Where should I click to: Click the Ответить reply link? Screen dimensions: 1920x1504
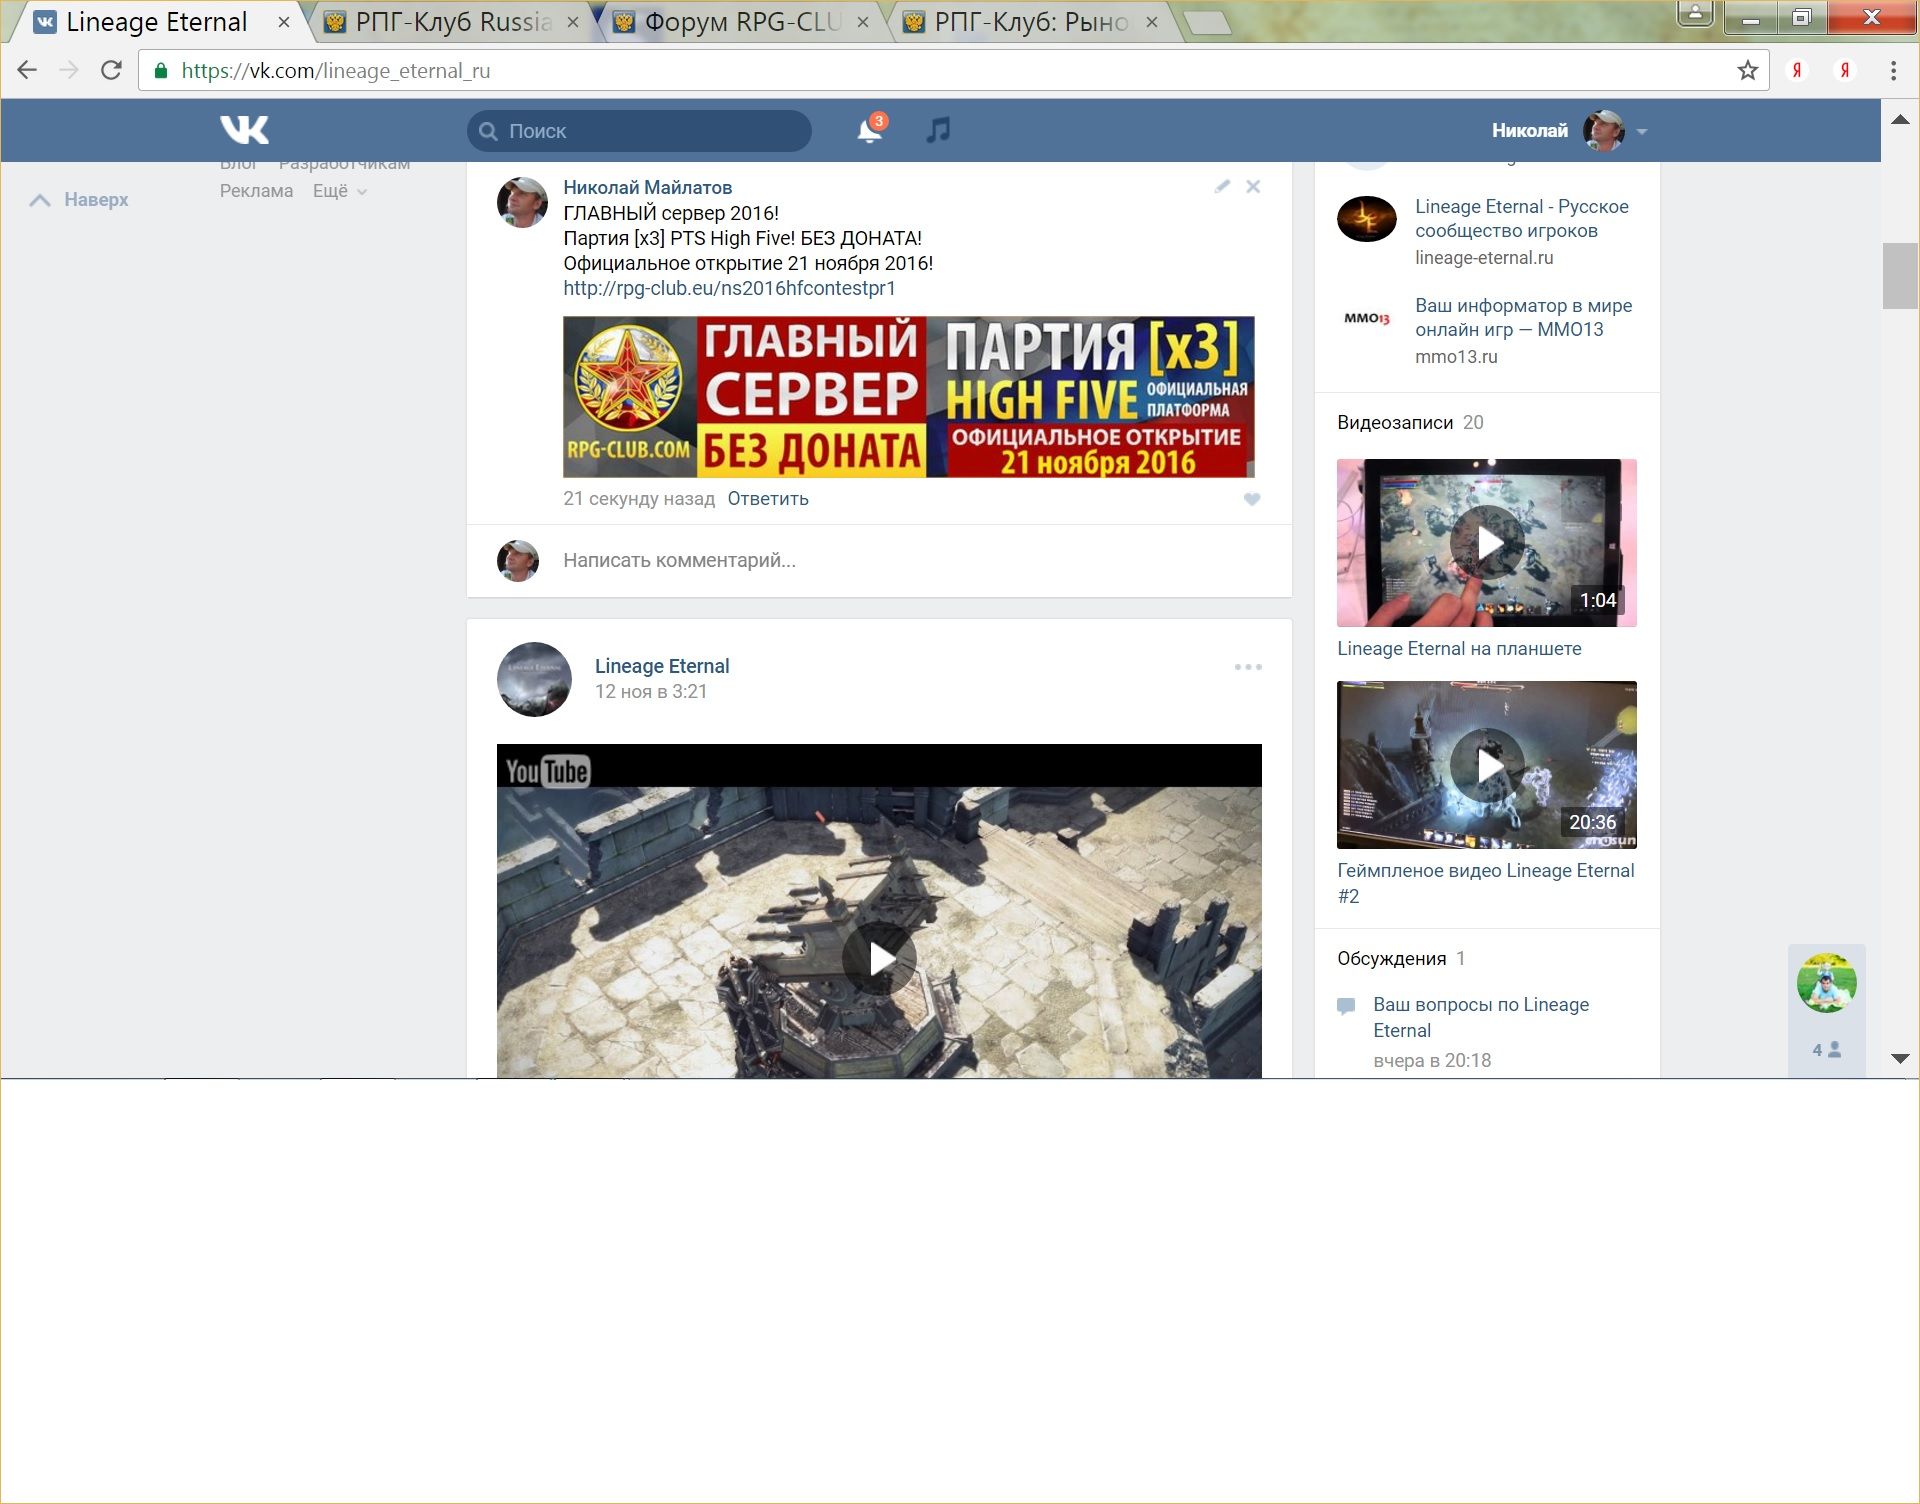[767, 499]
